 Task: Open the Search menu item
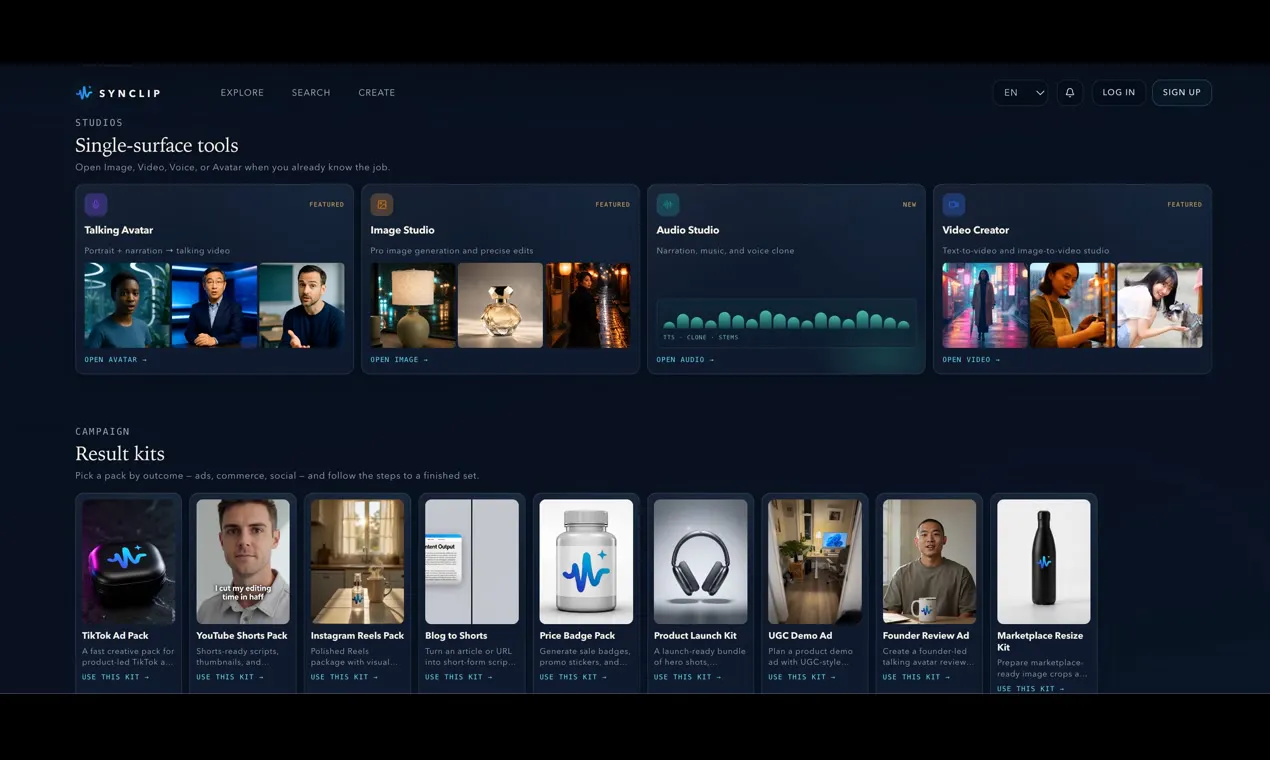[x=311, y=93]
